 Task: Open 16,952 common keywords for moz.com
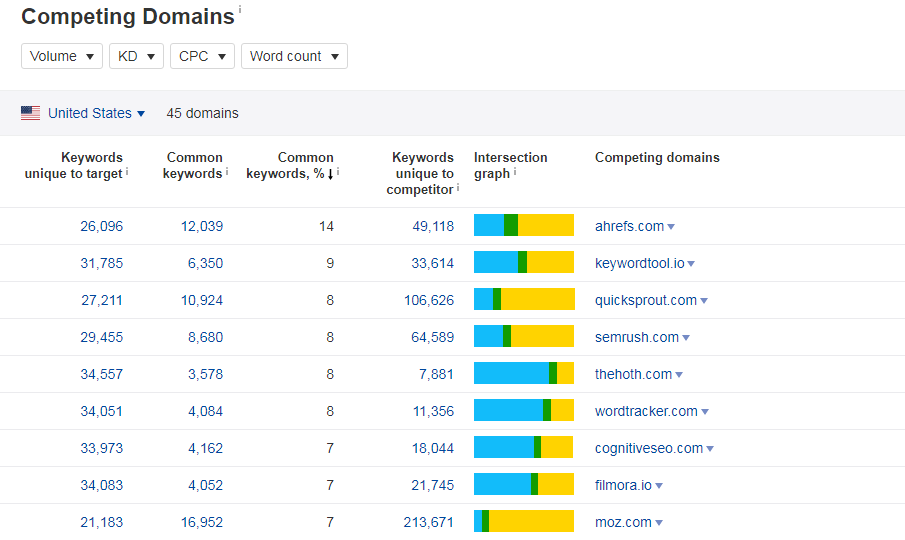[202, 522]
